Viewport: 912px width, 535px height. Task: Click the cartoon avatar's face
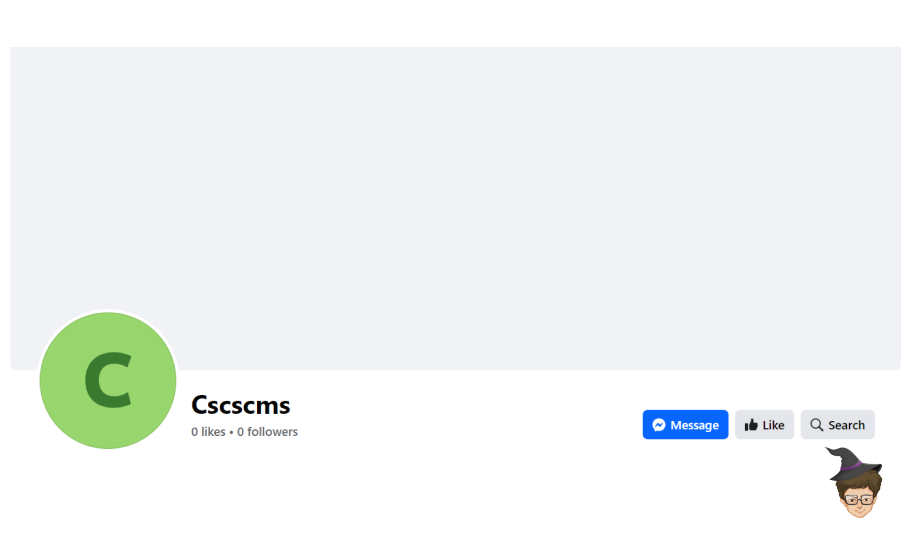coord(858,501)
